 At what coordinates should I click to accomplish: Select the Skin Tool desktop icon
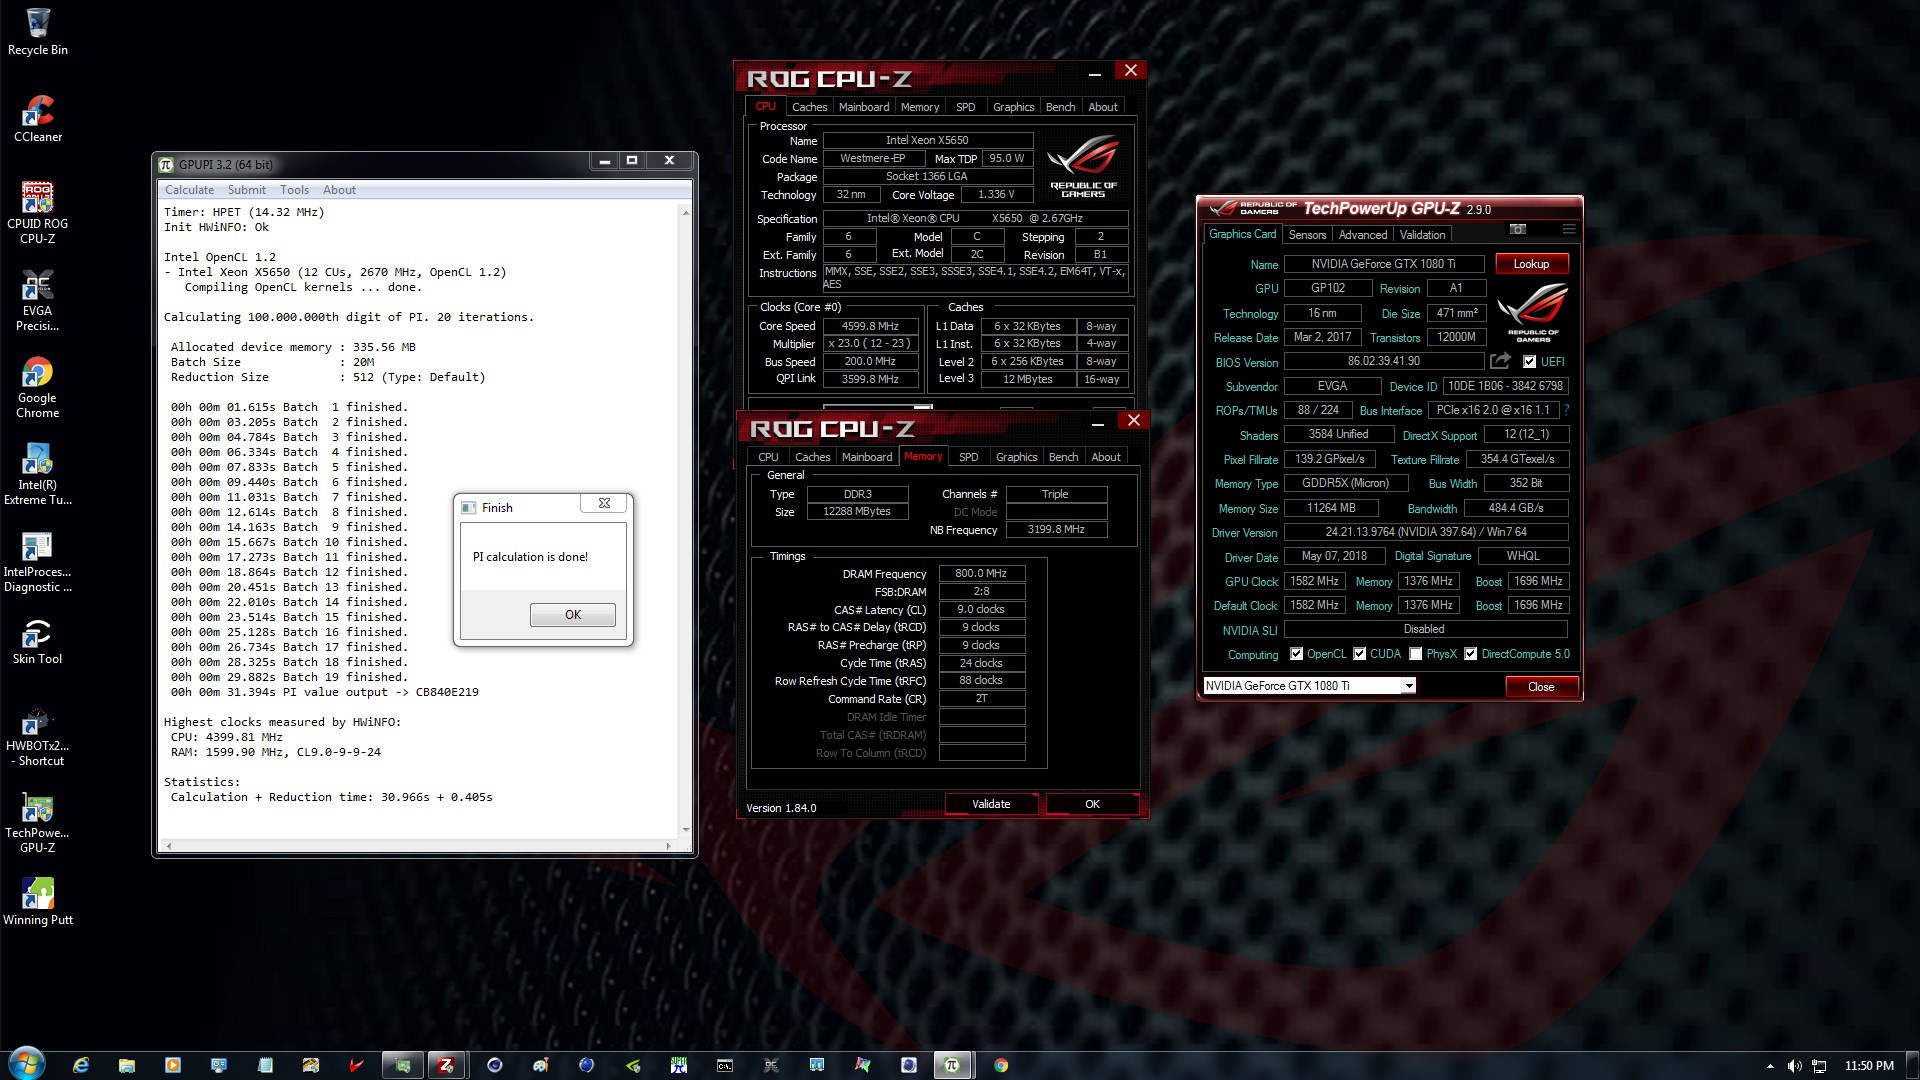(x=38, y=640)
